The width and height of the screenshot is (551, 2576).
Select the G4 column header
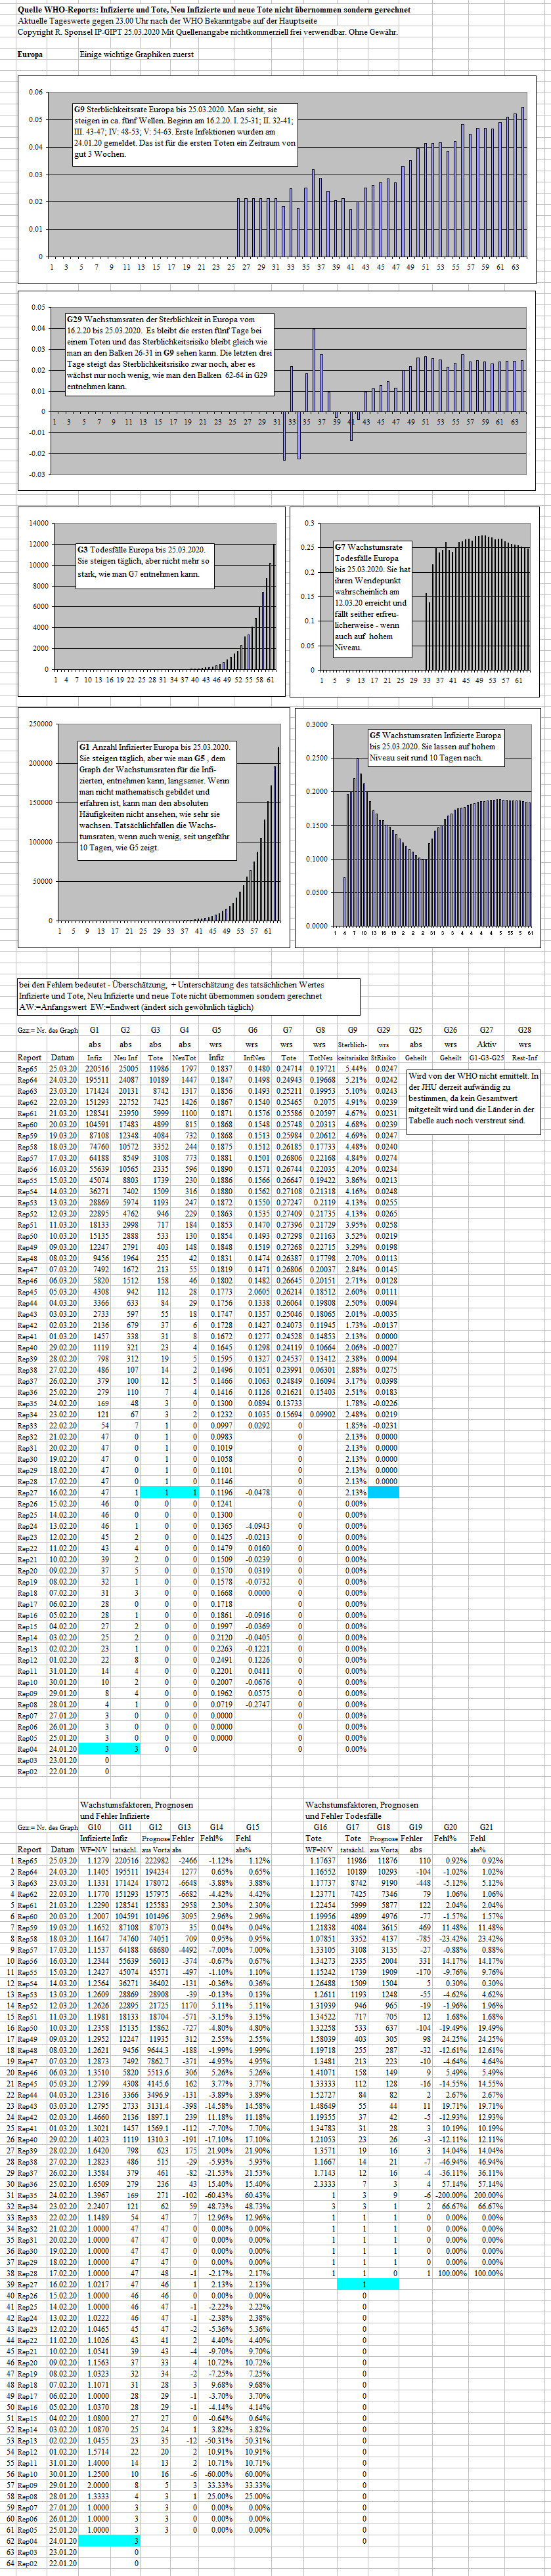click(185, 1029)
